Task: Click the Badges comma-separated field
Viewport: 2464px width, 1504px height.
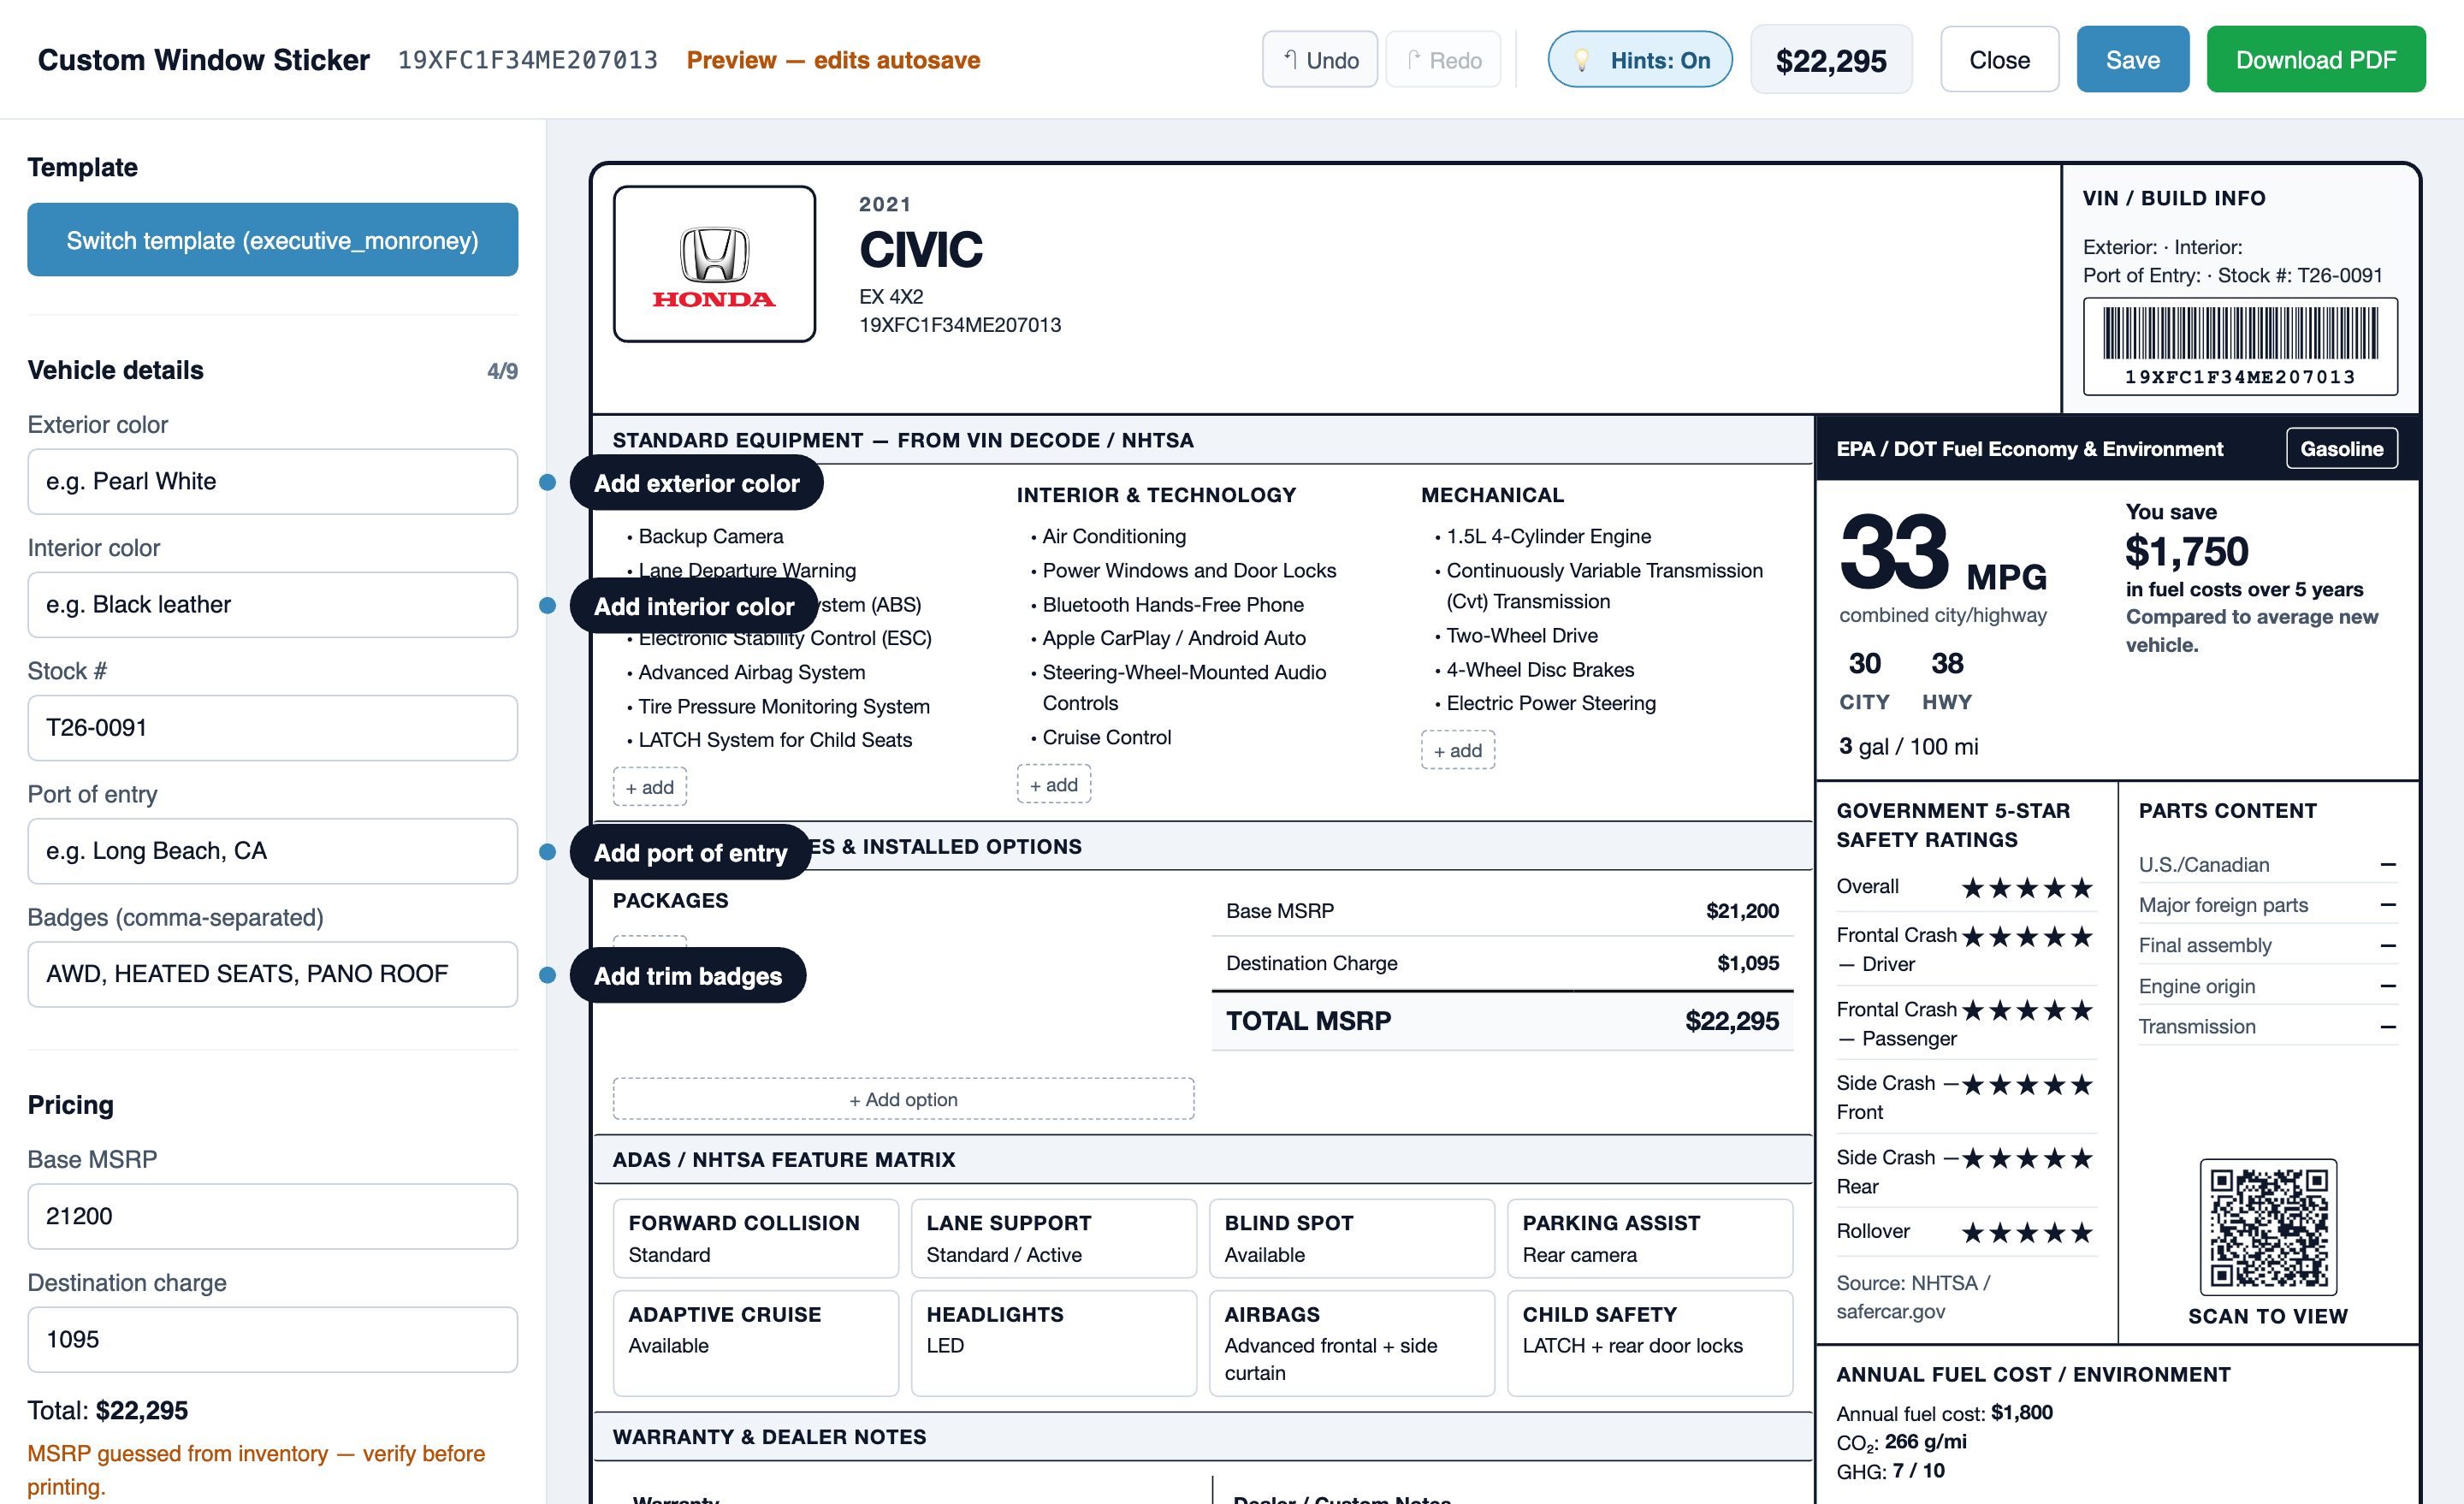Action: coord(273,974)
